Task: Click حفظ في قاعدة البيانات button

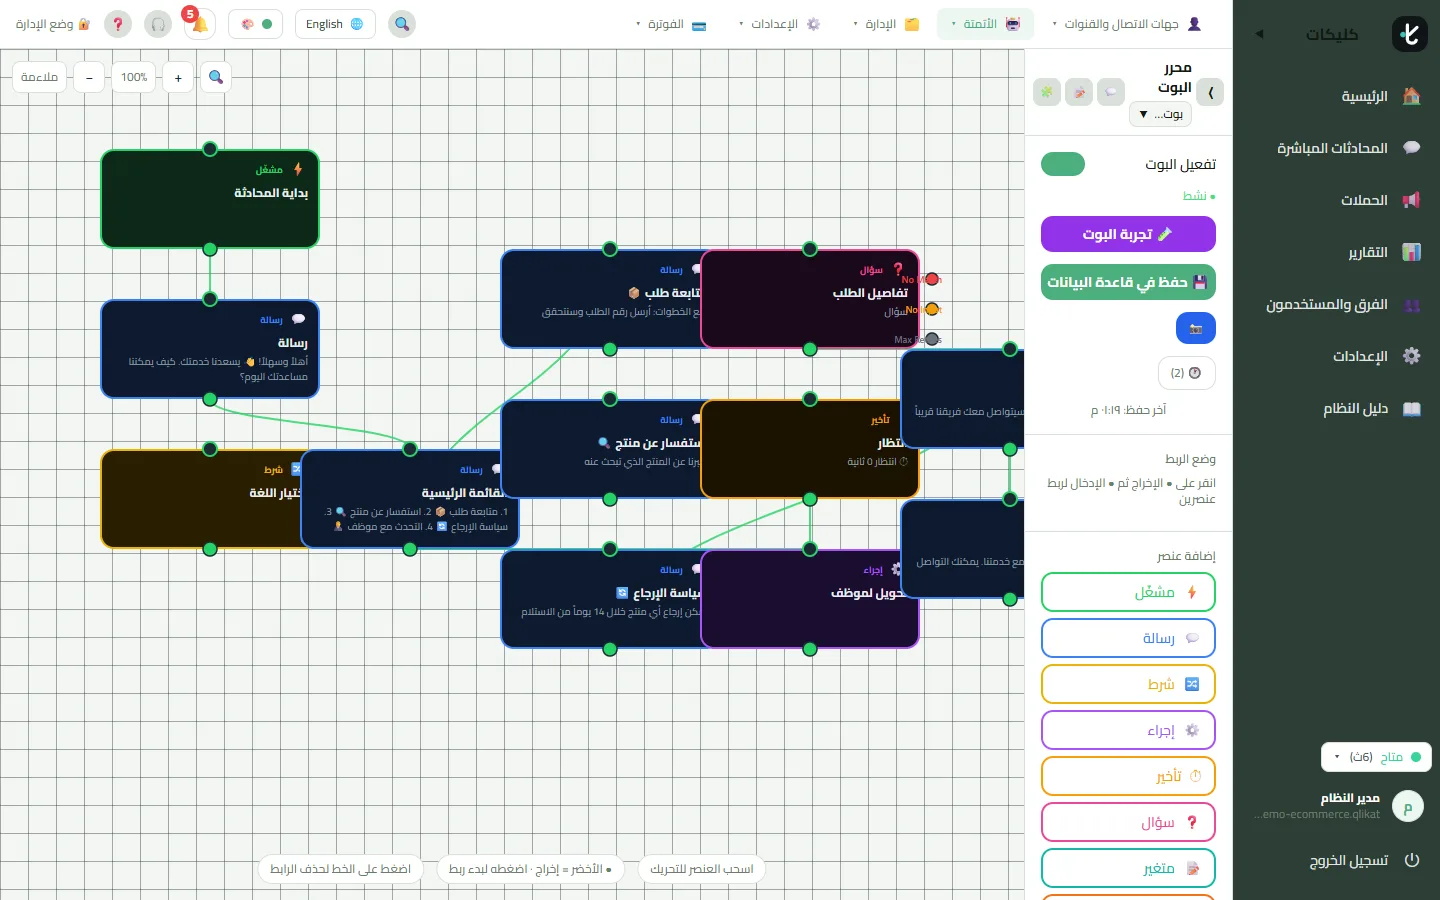Action: tap(1128, 282)
